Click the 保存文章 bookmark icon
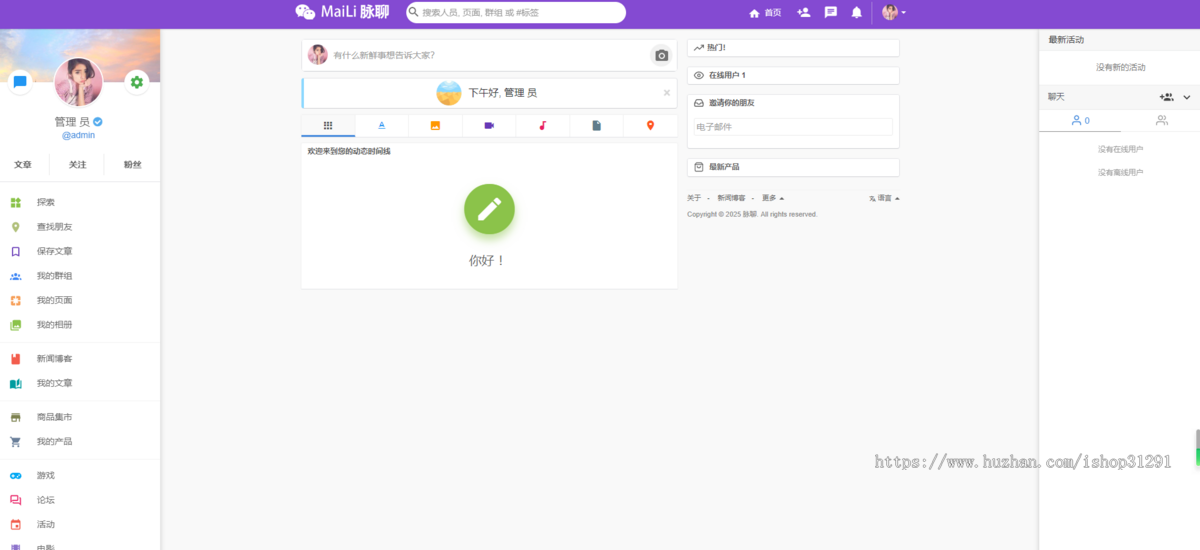The height and width of the screenshot is (550, 1200). click(15, 251)
